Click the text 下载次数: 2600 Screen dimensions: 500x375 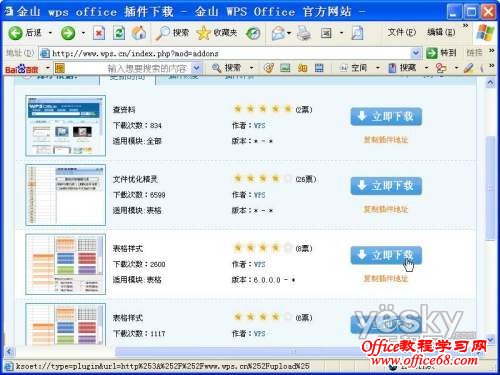[x=139, y=264]
